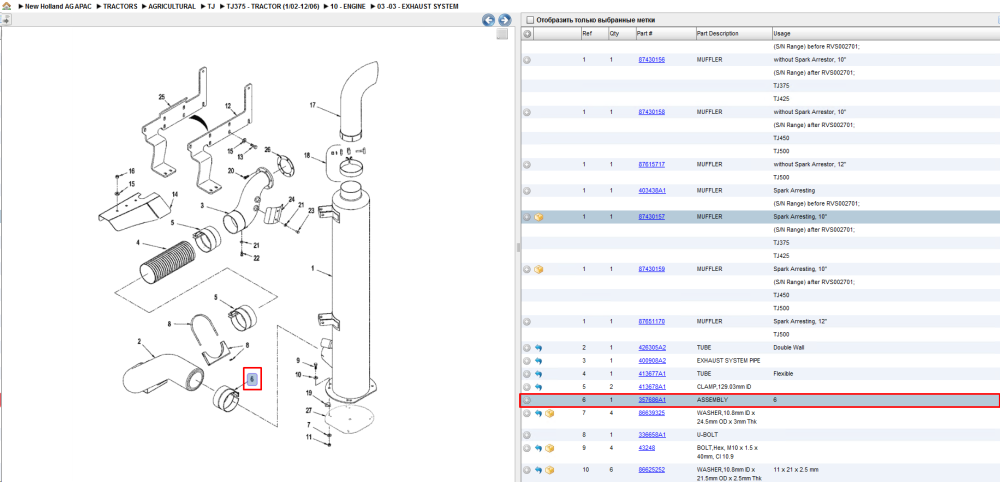Add muffler 87430156 with the plus icon
Viewport: 1000px width, 482px height.
527,60
